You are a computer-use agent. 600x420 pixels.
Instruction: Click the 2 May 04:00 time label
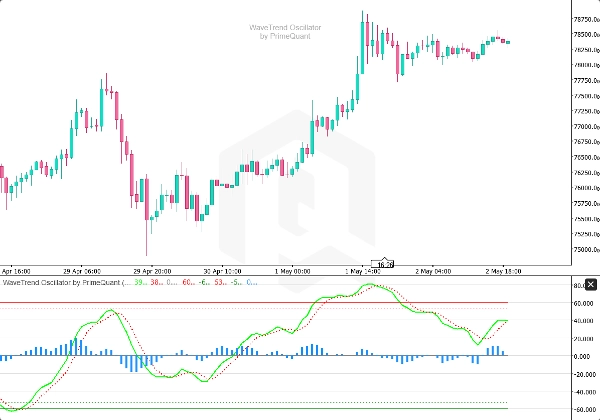pyautogui.click(x=433, y=271)
